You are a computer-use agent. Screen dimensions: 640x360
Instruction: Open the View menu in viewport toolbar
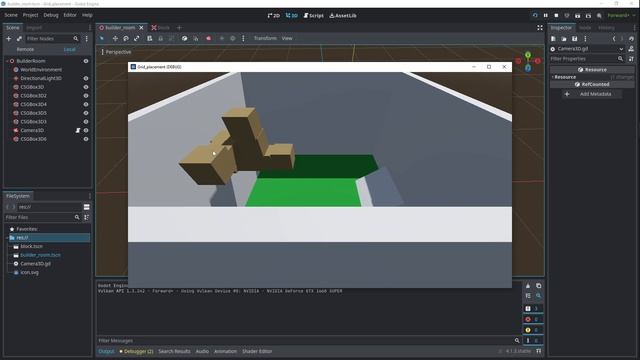(287, 38)
